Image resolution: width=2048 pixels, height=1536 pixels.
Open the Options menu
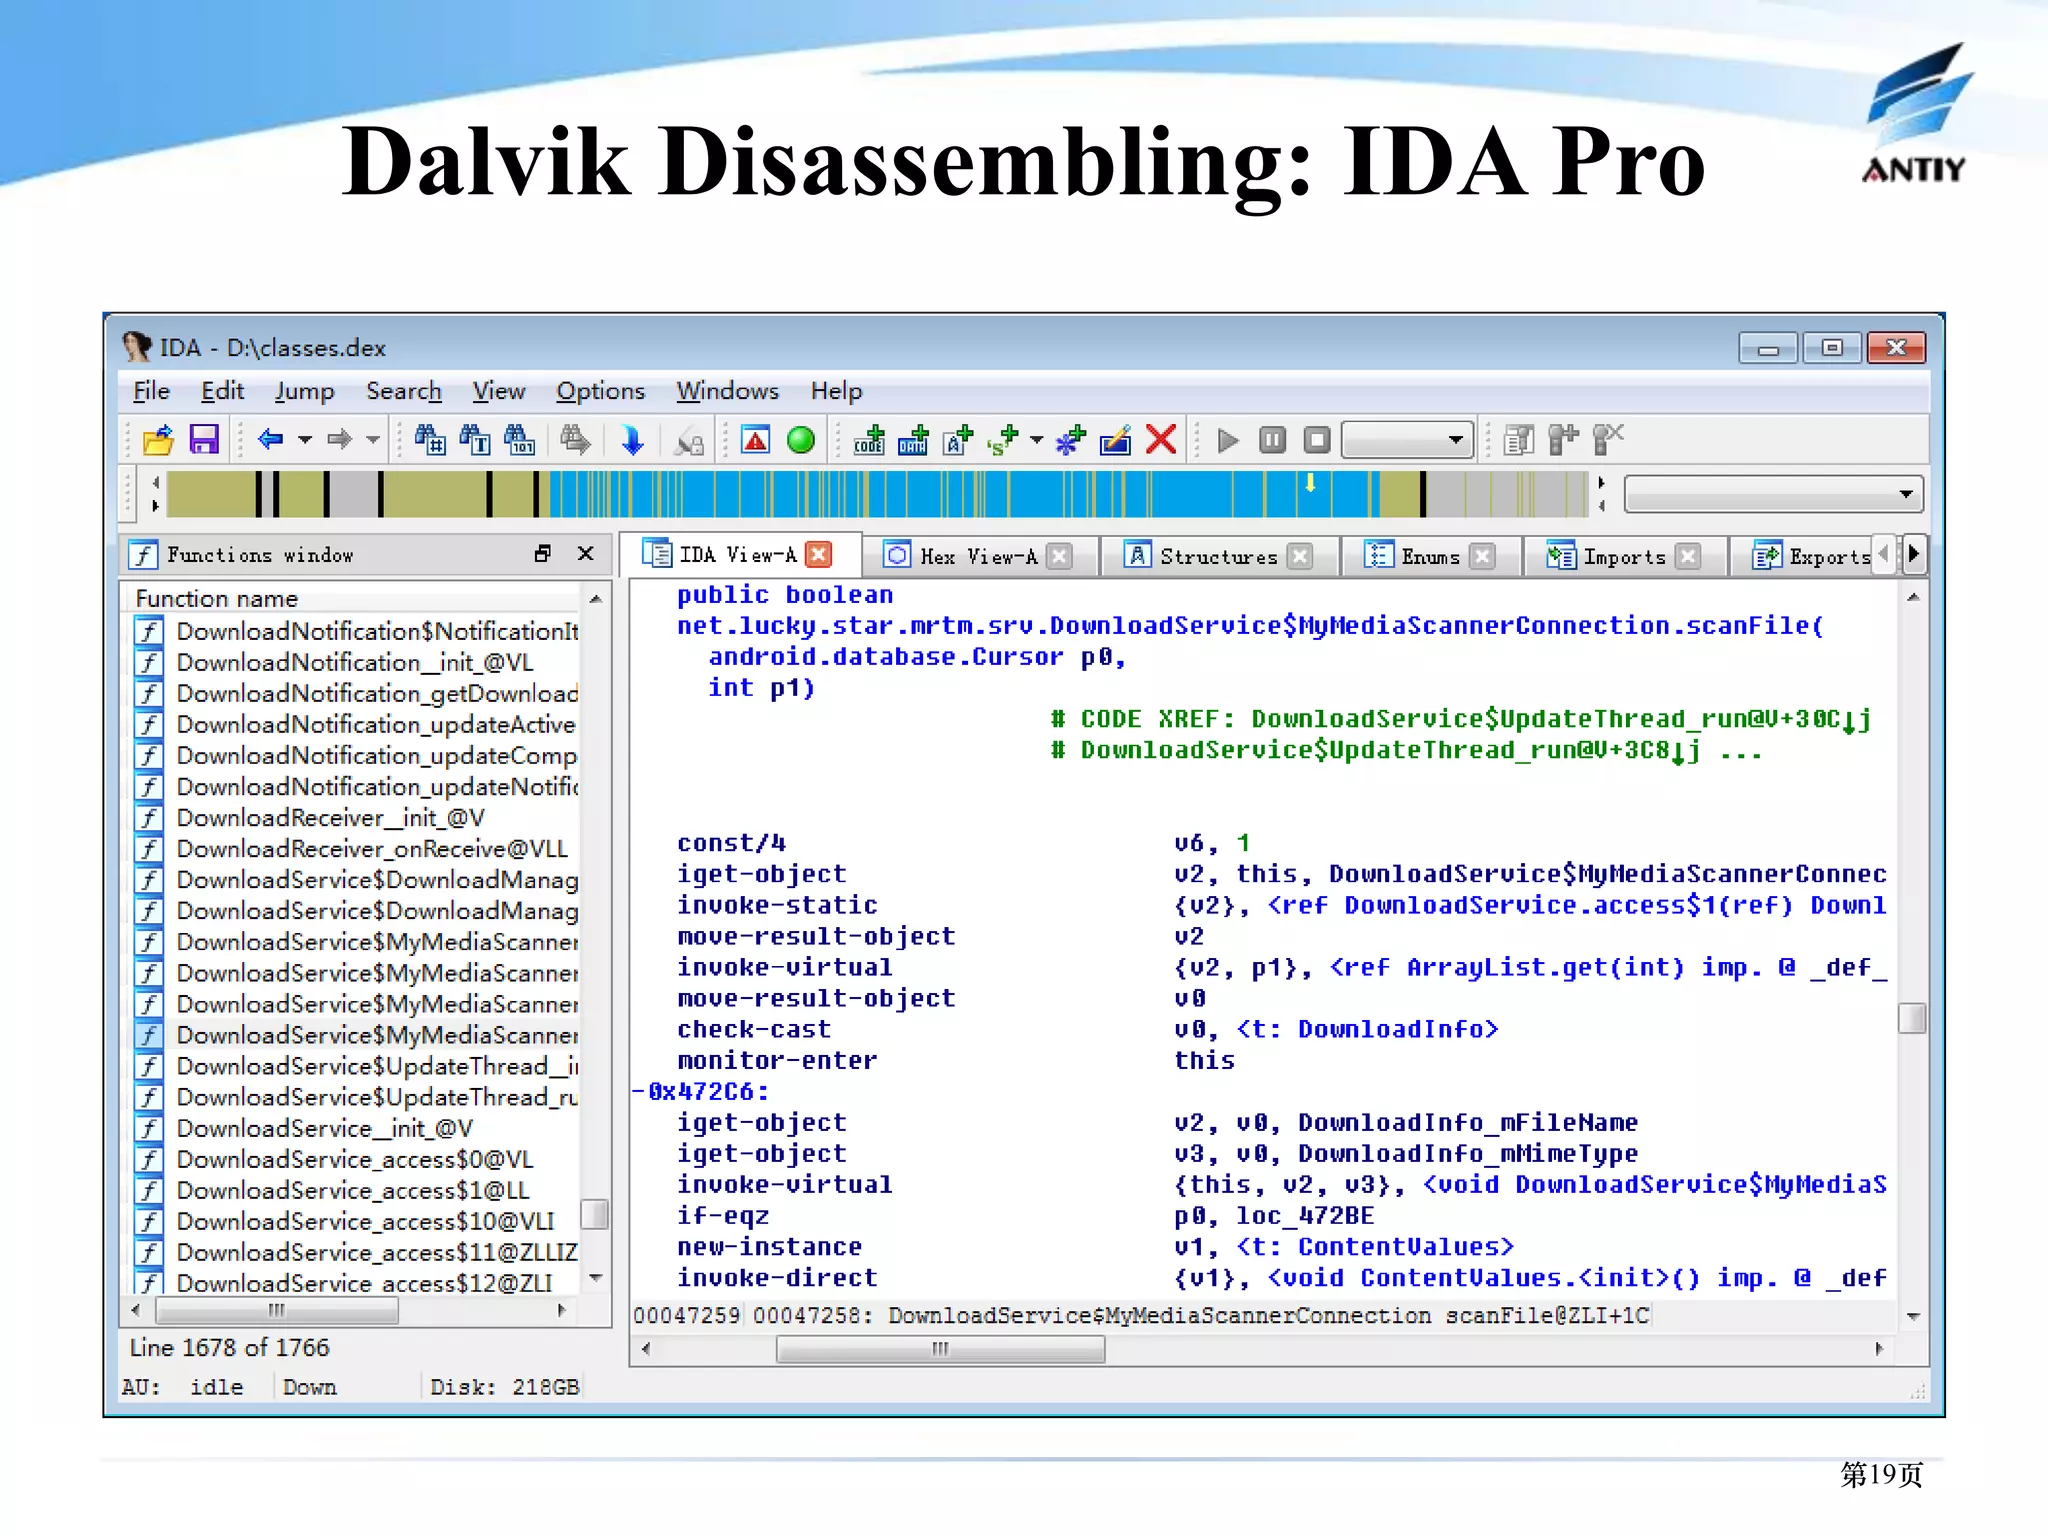600,391
